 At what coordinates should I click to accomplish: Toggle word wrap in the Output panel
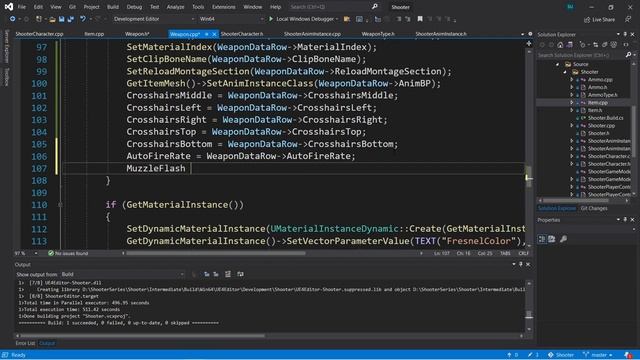point(240,274)
